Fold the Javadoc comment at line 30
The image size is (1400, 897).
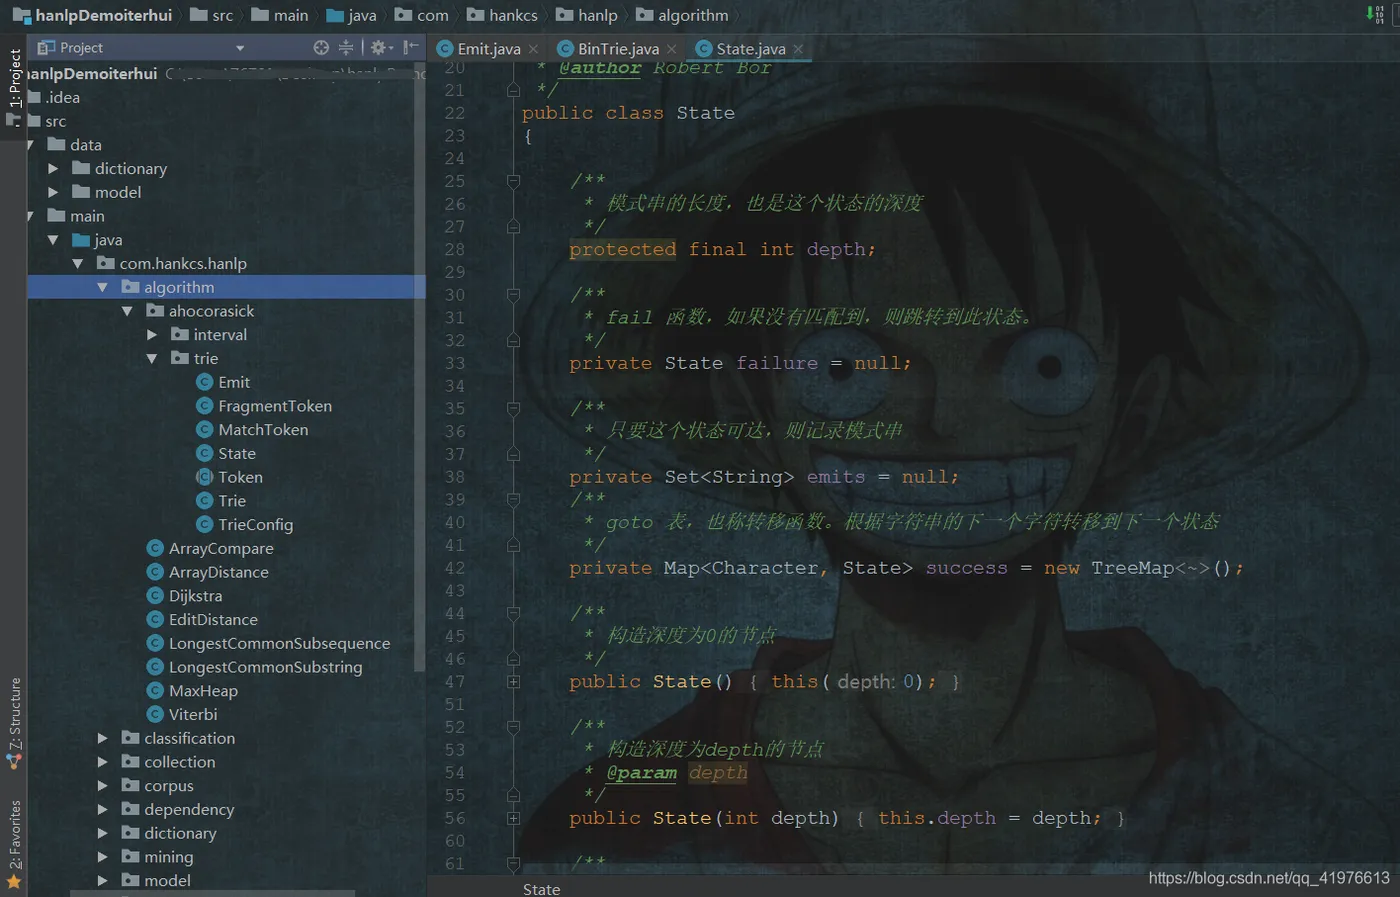pyautogui.click(x=513, y=295)
